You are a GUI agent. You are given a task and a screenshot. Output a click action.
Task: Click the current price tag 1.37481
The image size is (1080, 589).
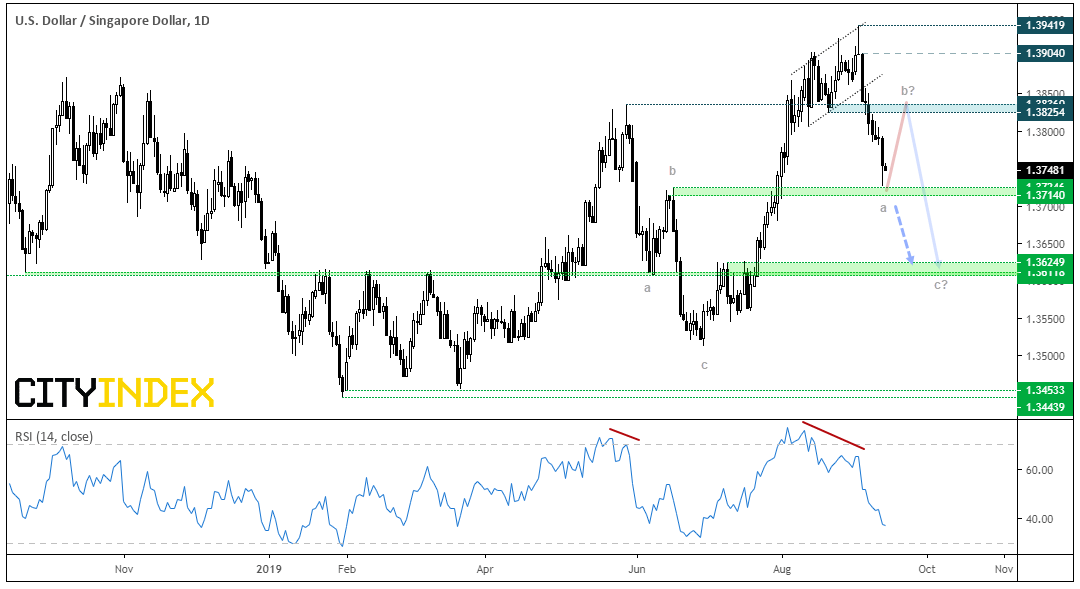point(1045,170)
